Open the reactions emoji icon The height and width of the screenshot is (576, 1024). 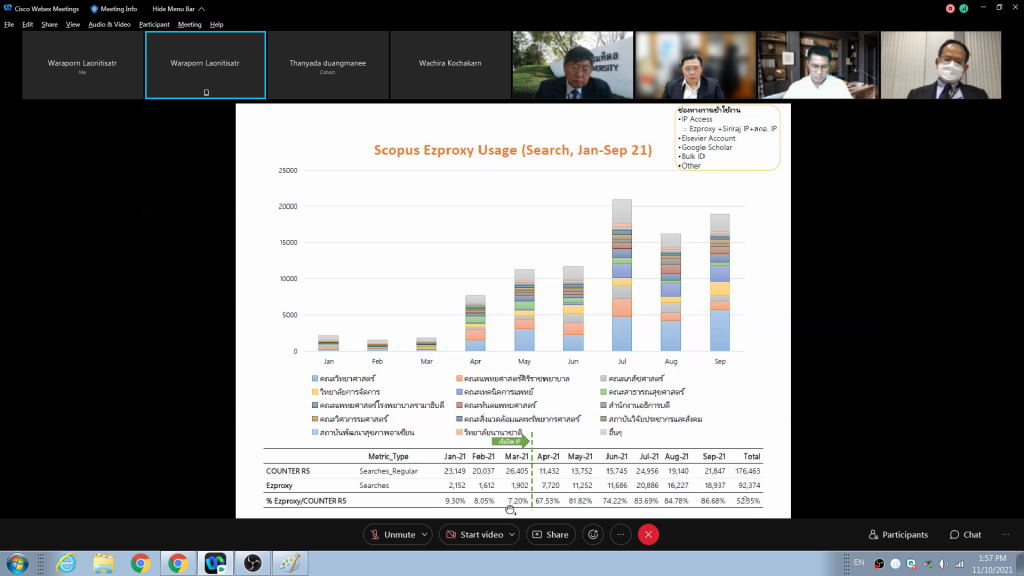(593, 535)
